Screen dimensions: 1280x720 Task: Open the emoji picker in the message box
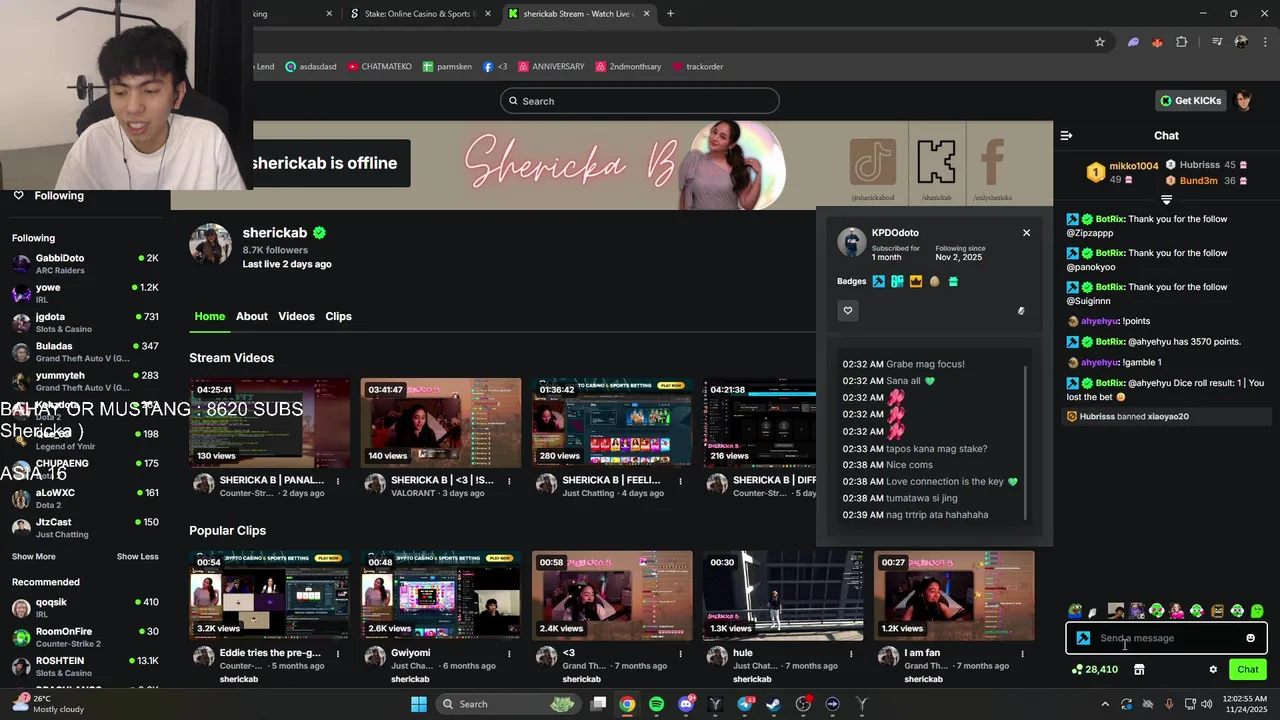[x=1250, y=638]
